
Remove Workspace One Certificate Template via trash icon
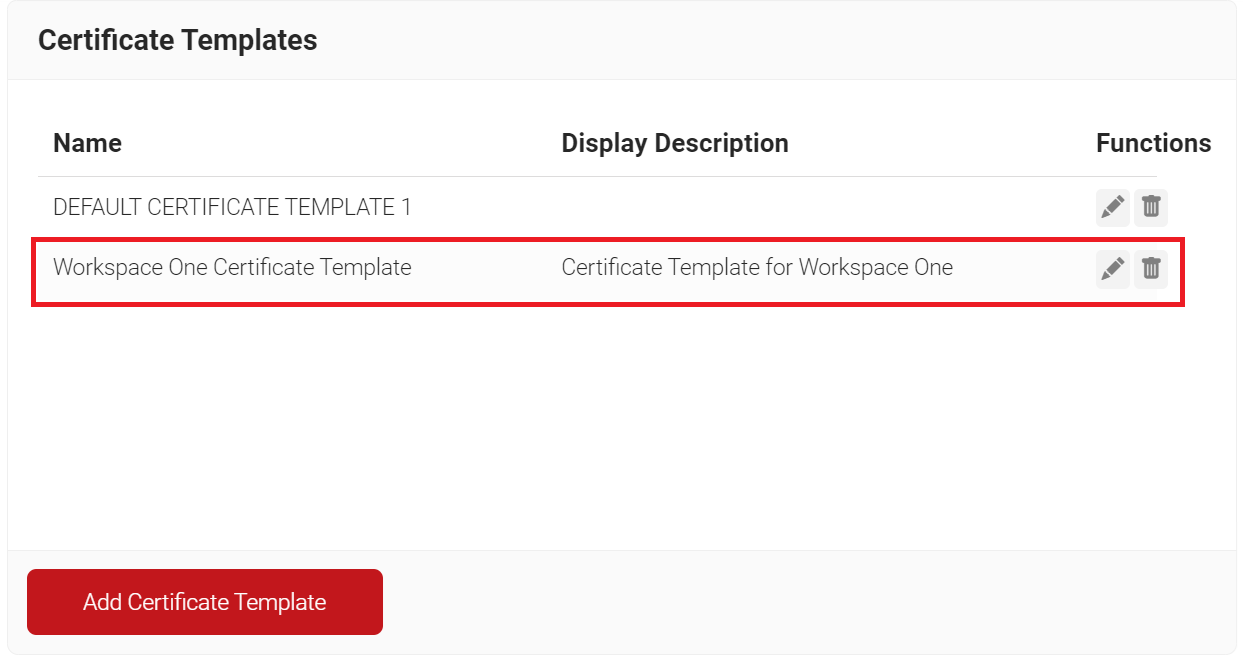tap(1151, 268)
